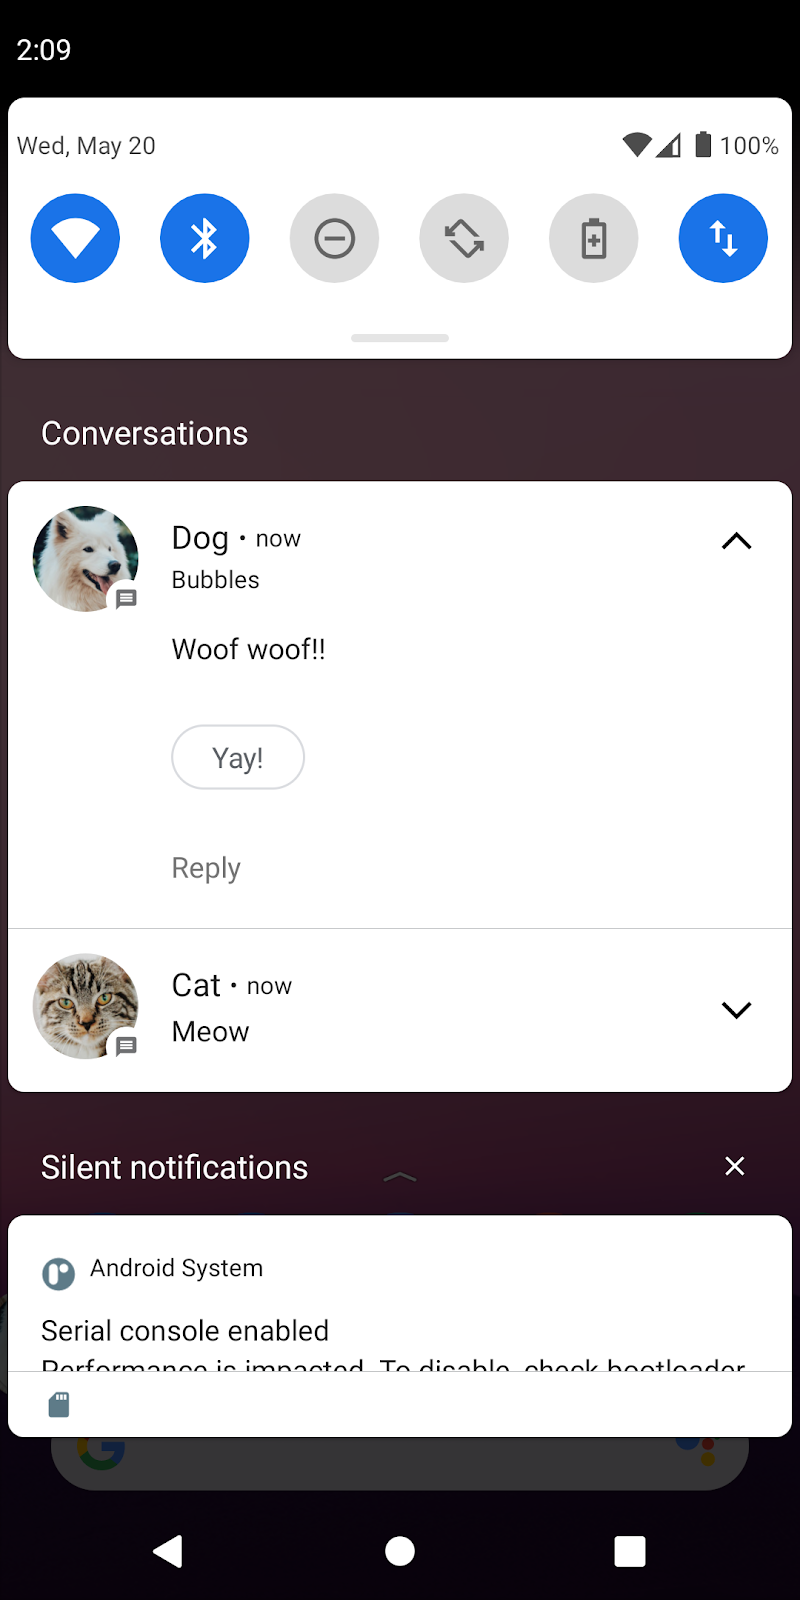The height and width of the screenshot is (1600, 800).
Task: Collapse the Dog conversation notification
Action: (736, 541)
